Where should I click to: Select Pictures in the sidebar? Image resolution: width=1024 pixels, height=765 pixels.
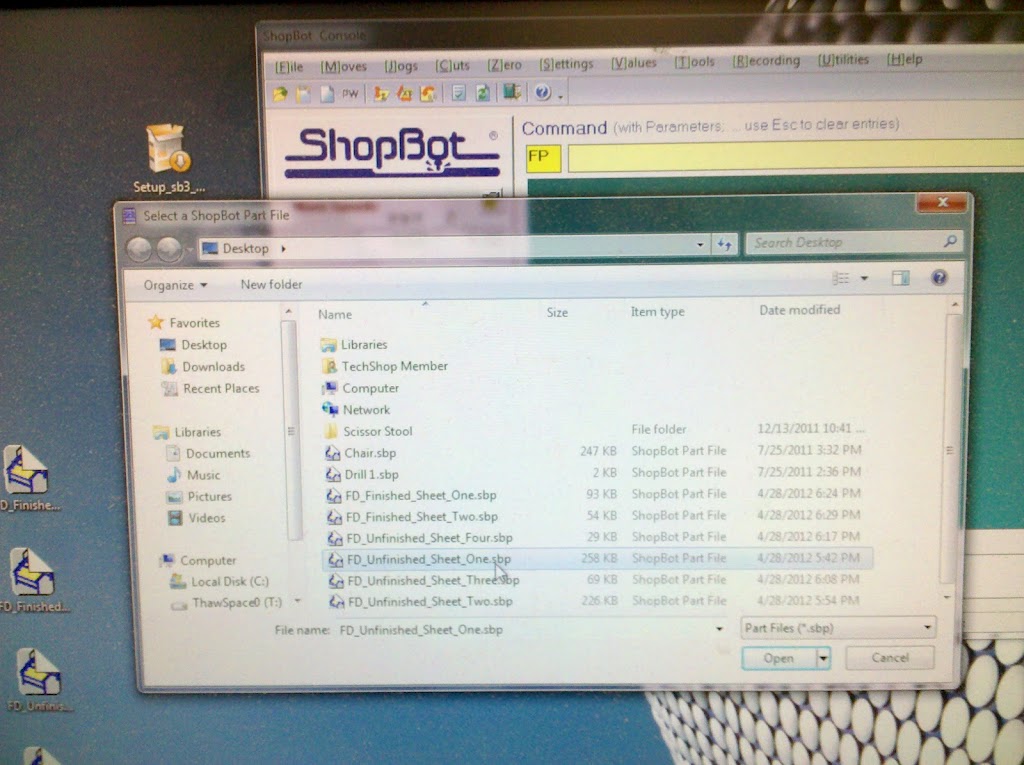click(200, 496)
